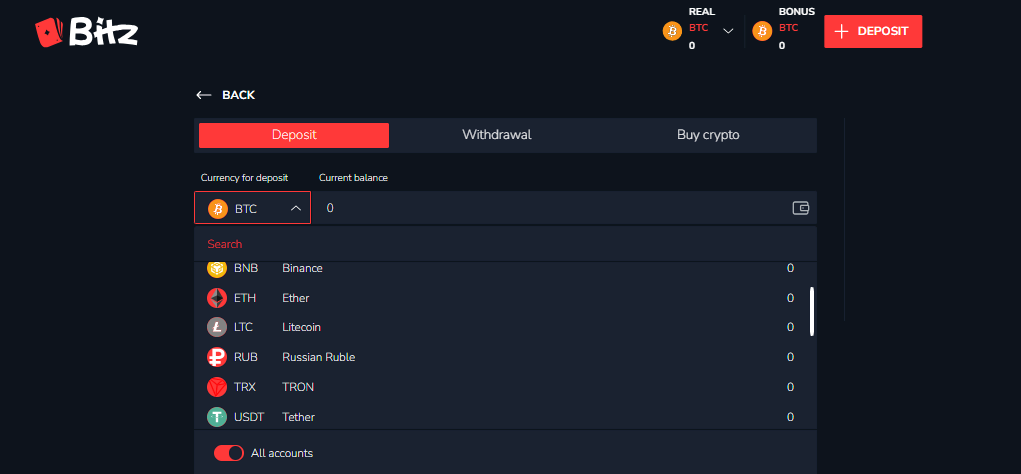Click the REAL balance label
Image resolution: width=1021 pixels, height=474 pixels.
tap(702, 12)
